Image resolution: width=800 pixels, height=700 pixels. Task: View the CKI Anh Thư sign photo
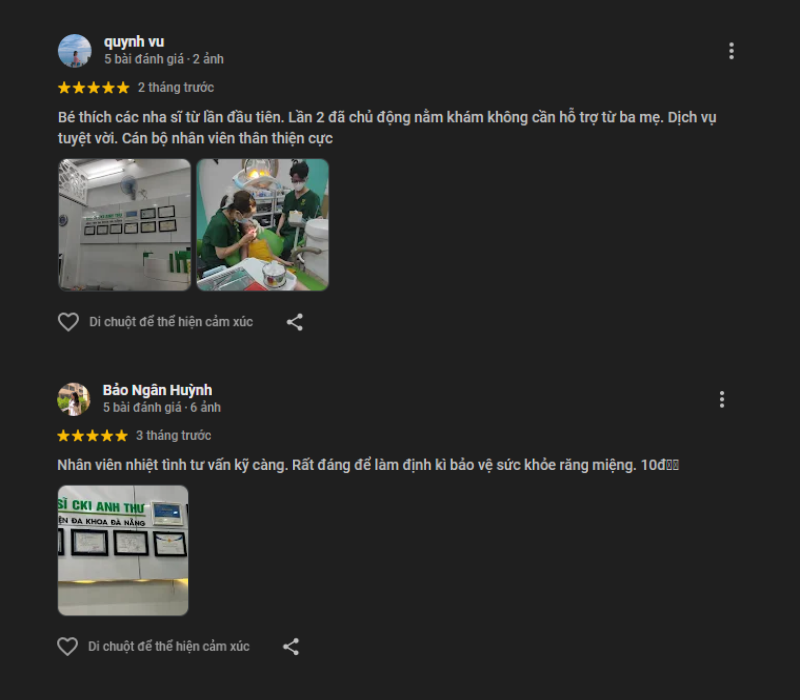pos(123,551)
